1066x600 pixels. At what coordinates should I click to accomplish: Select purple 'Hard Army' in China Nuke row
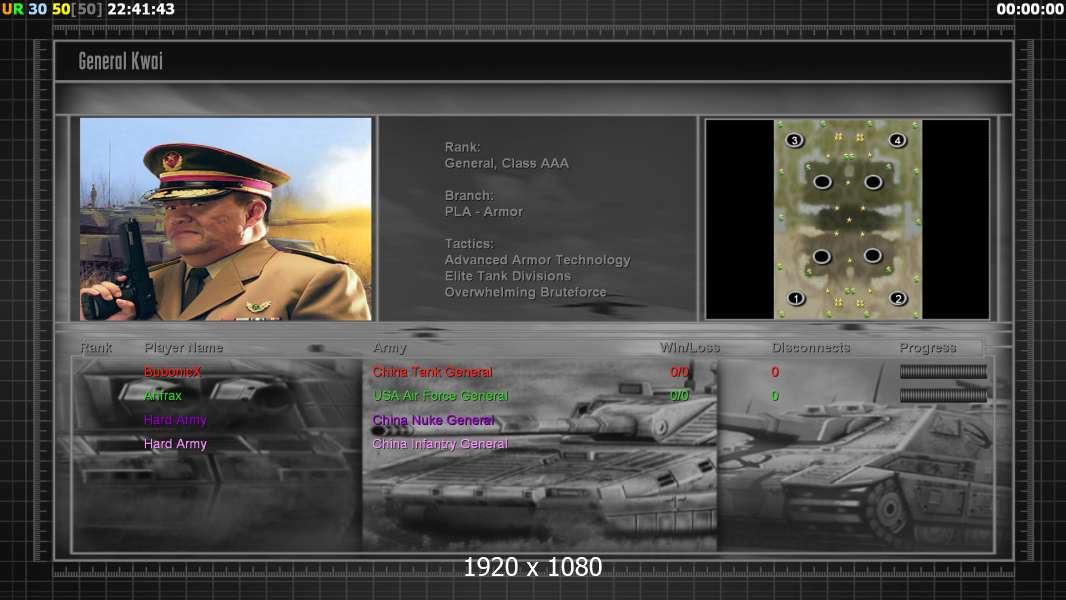175,420
